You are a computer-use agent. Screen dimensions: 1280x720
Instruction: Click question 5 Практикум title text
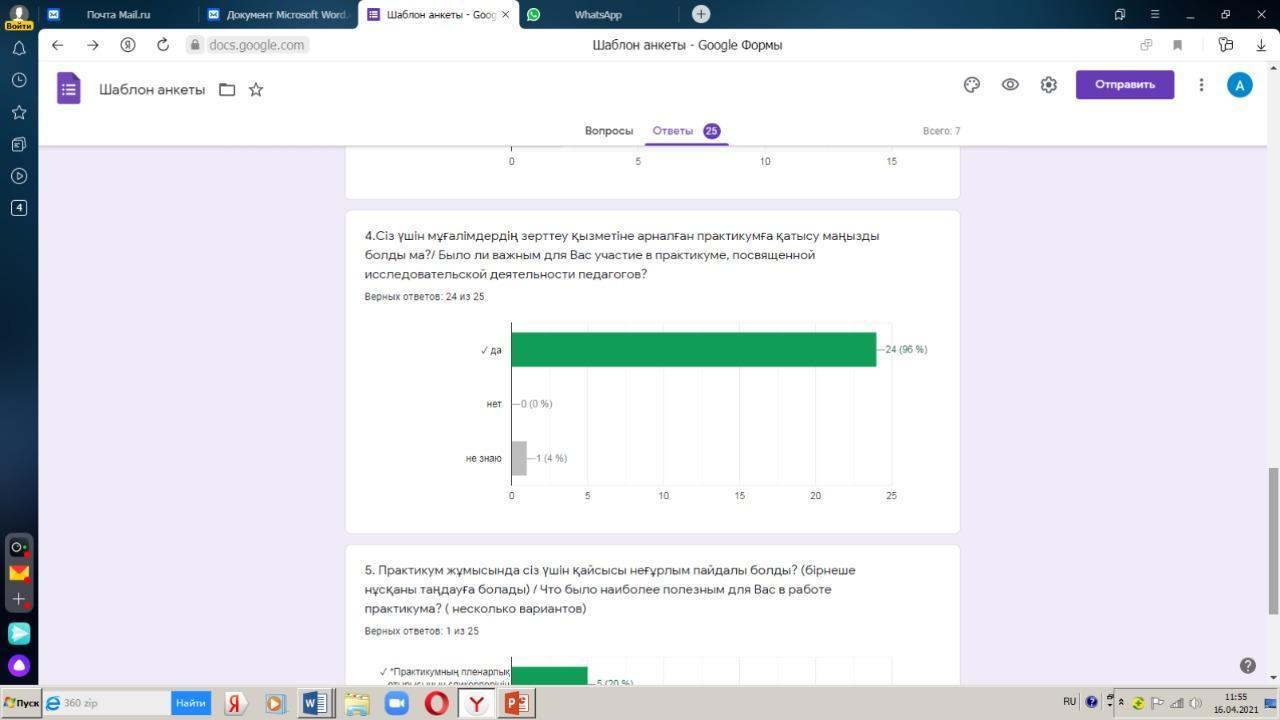pyautogui.click(x=610, y=589)
